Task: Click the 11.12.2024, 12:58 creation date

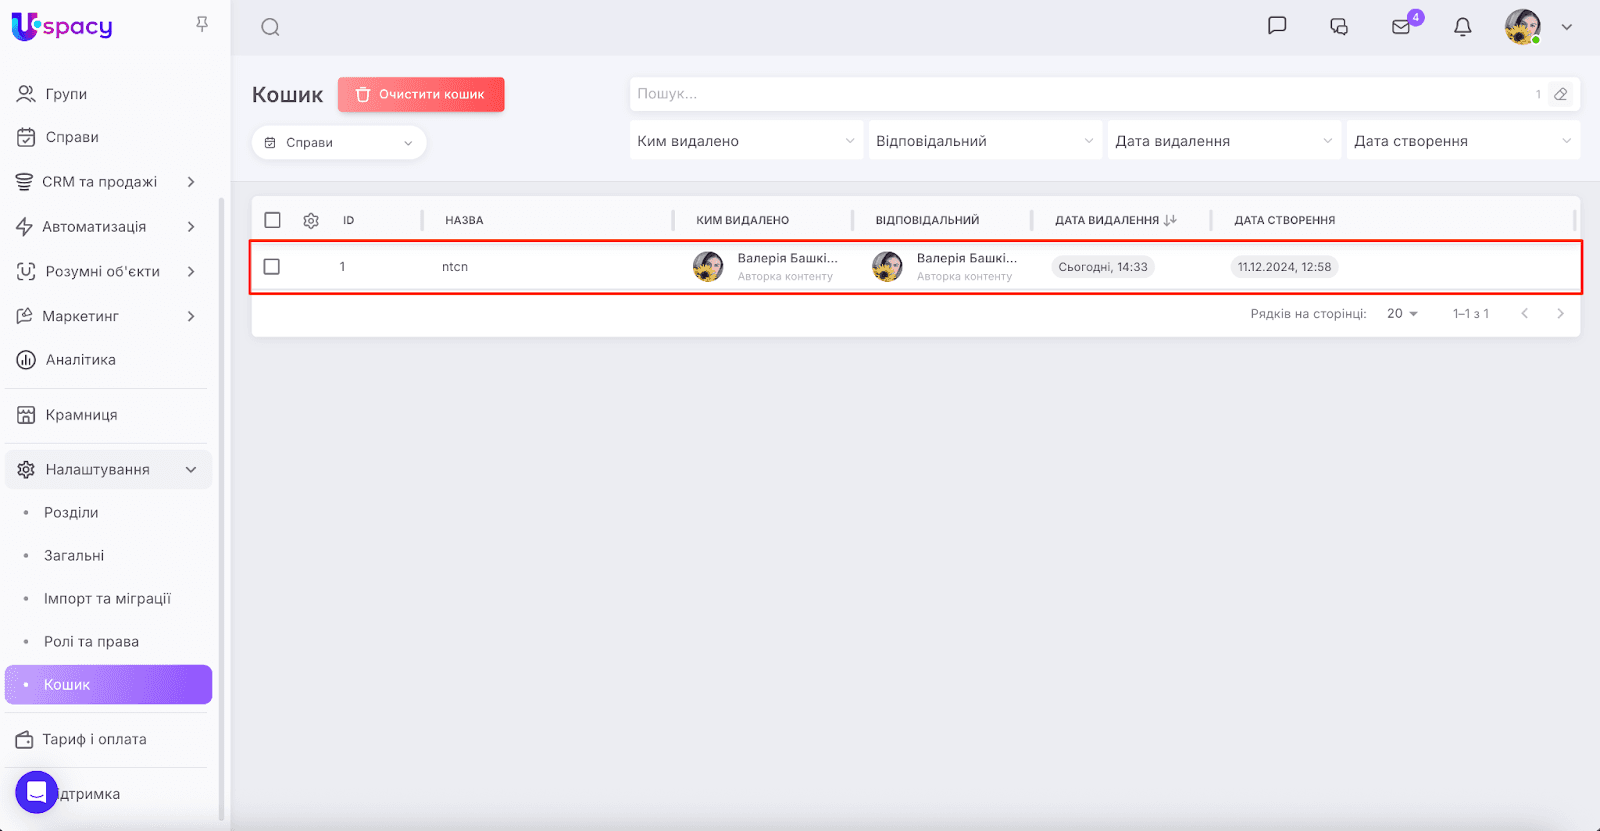Action: [1285, 267]
